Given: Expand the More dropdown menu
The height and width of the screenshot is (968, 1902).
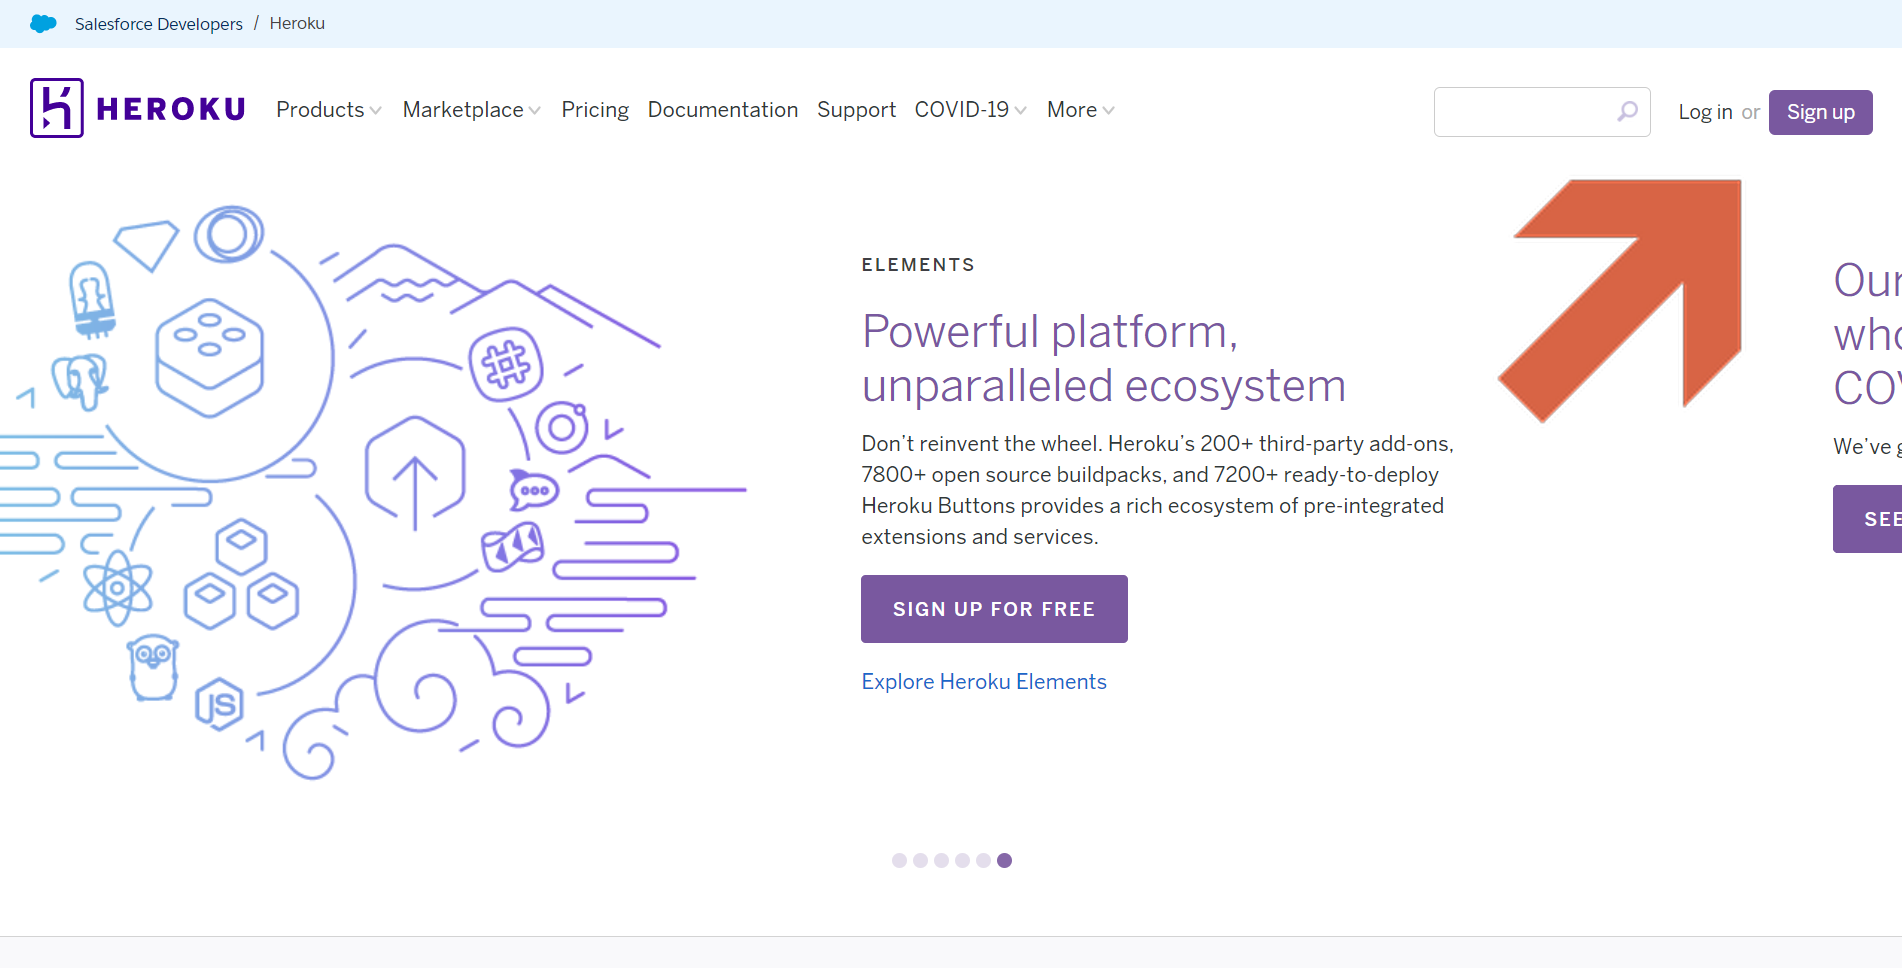Looking at the screenshot, I should click(x=1081, y=110).
